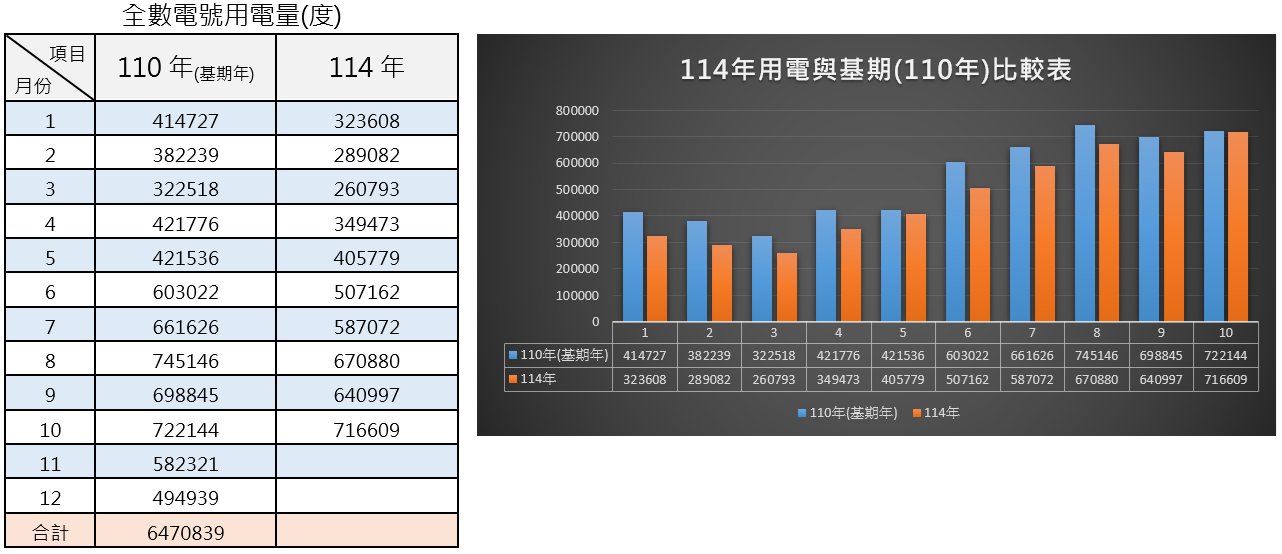Click the 月份 label in the diagonal header cell
Image resolution: width=1282 pixels, height=554 pixels.
[x=33, y=86]
